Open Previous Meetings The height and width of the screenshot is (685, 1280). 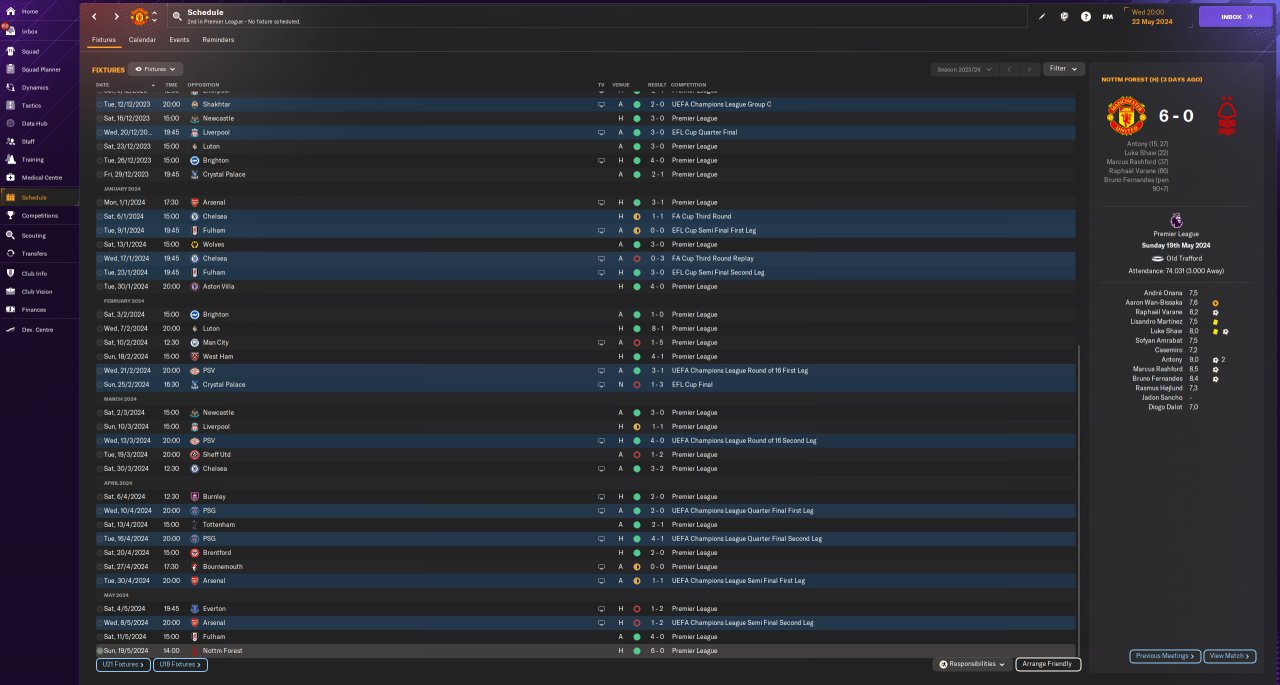(1165, 656)
